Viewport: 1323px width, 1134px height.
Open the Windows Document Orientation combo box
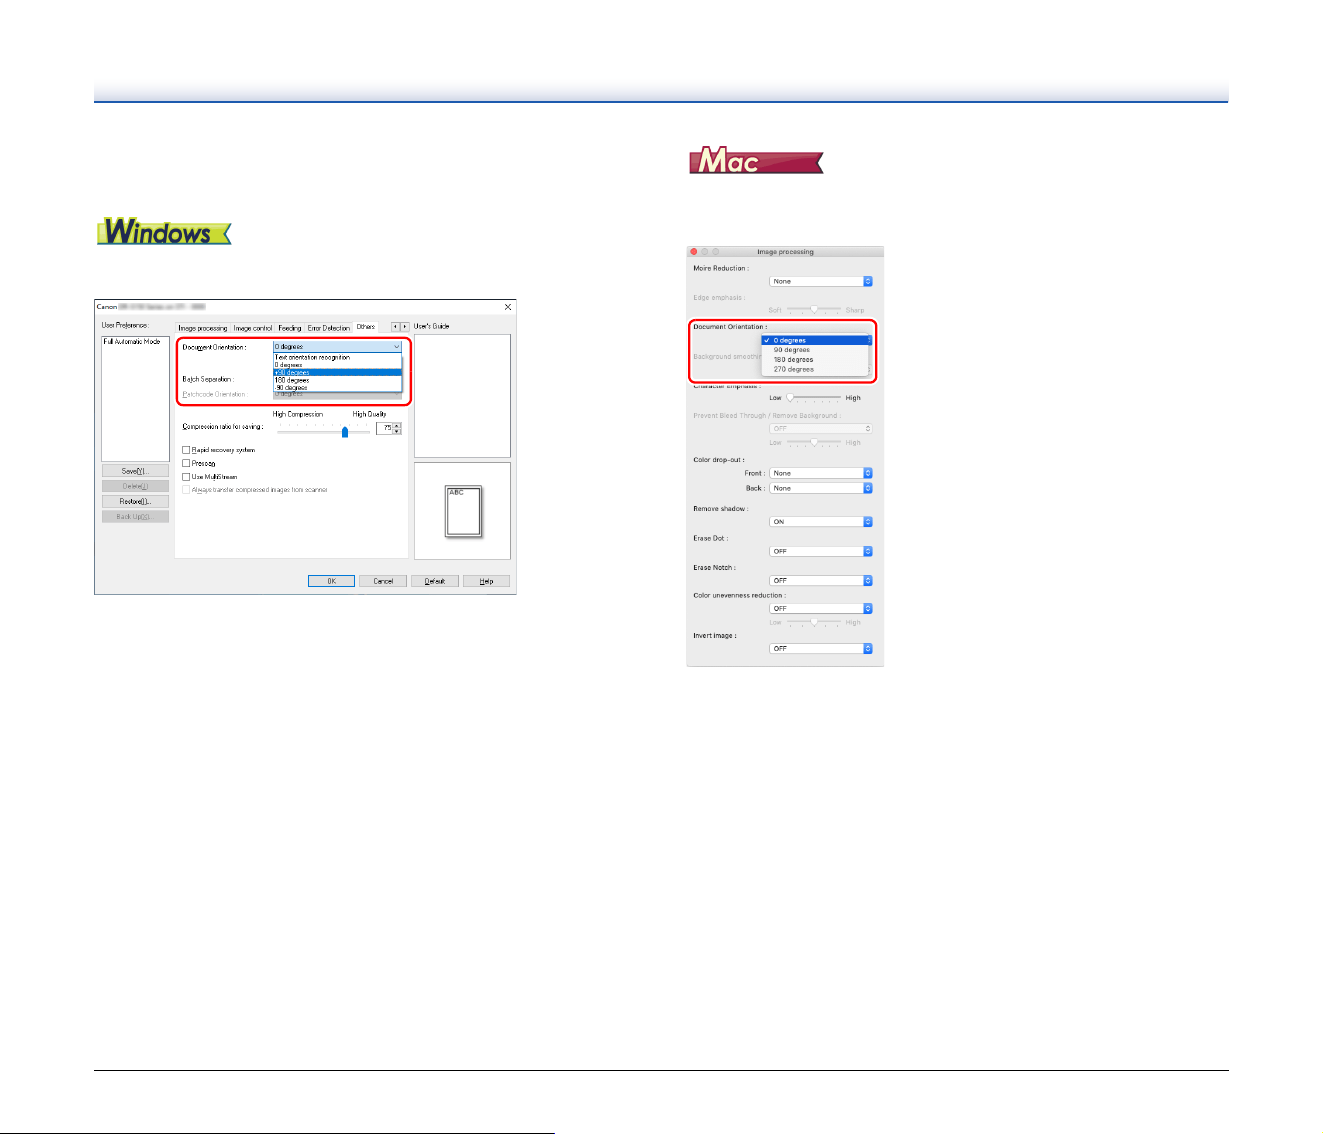pyautogui.click(x=338, y=347)
